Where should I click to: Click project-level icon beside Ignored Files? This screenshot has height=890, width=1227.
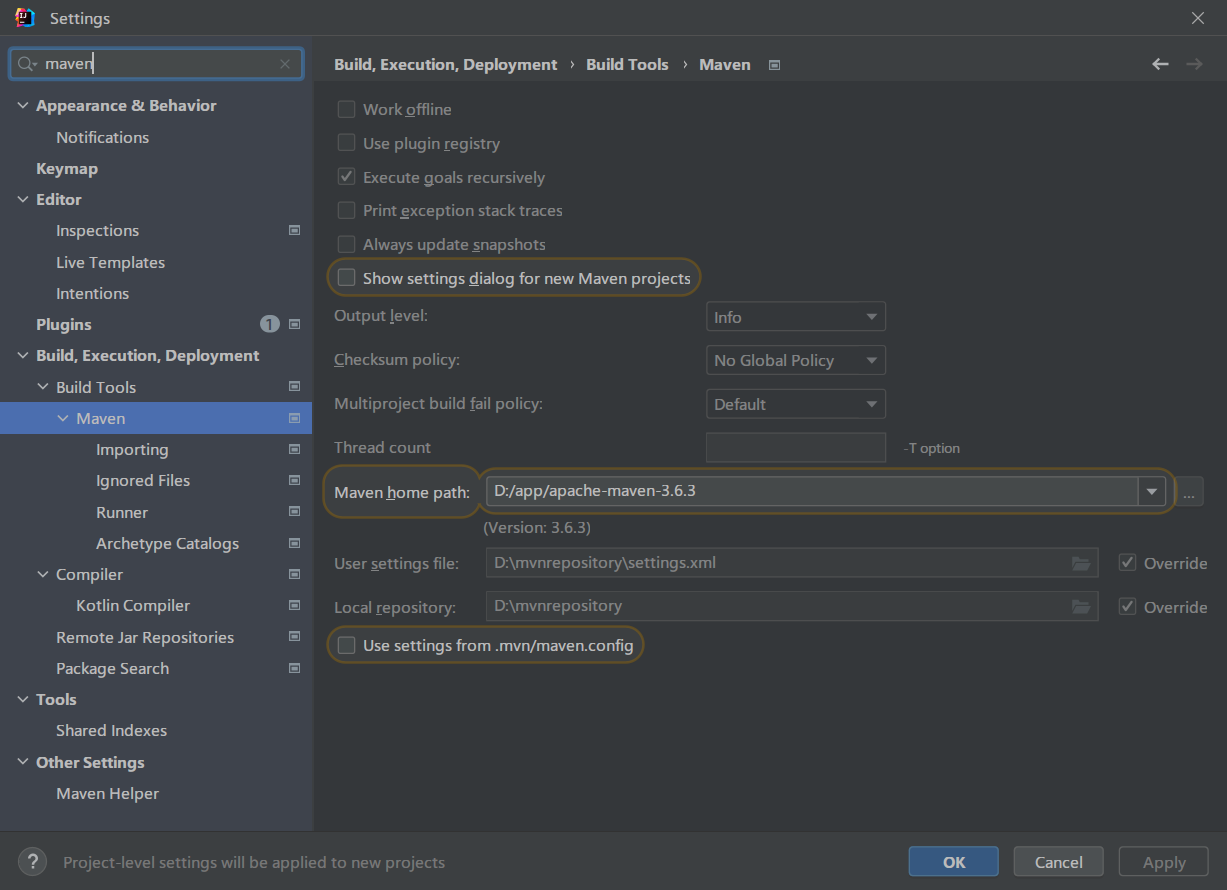[x=294, y=480]
